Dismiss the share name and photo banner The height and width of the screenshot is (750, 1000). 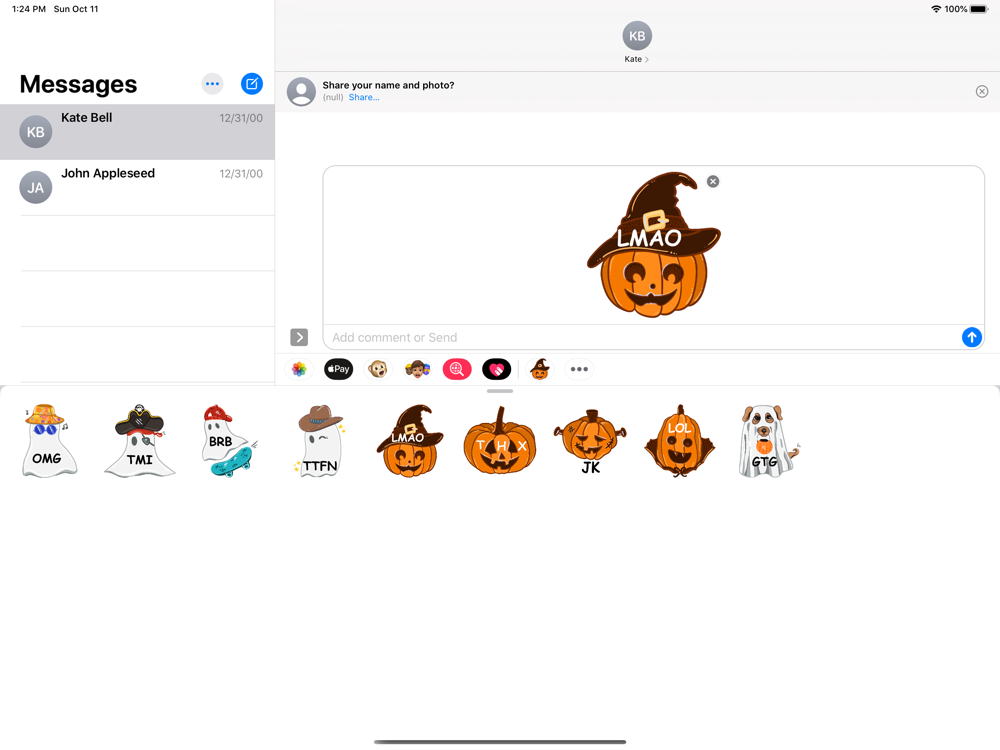(982, 92)
